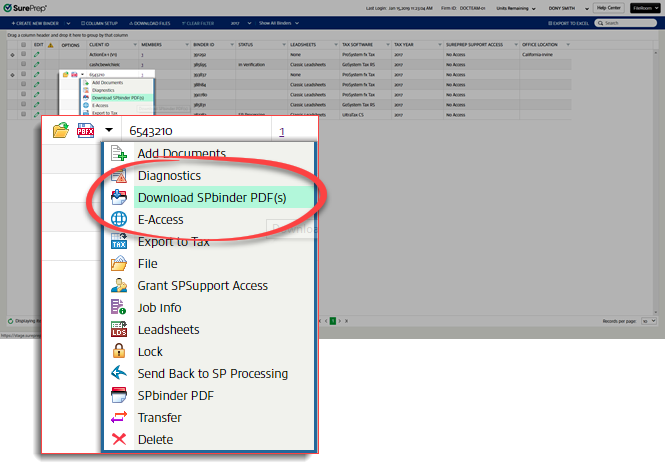Click the Diagnostics warning icon
This screenshot has height=469, width=665.
point(120,176)
